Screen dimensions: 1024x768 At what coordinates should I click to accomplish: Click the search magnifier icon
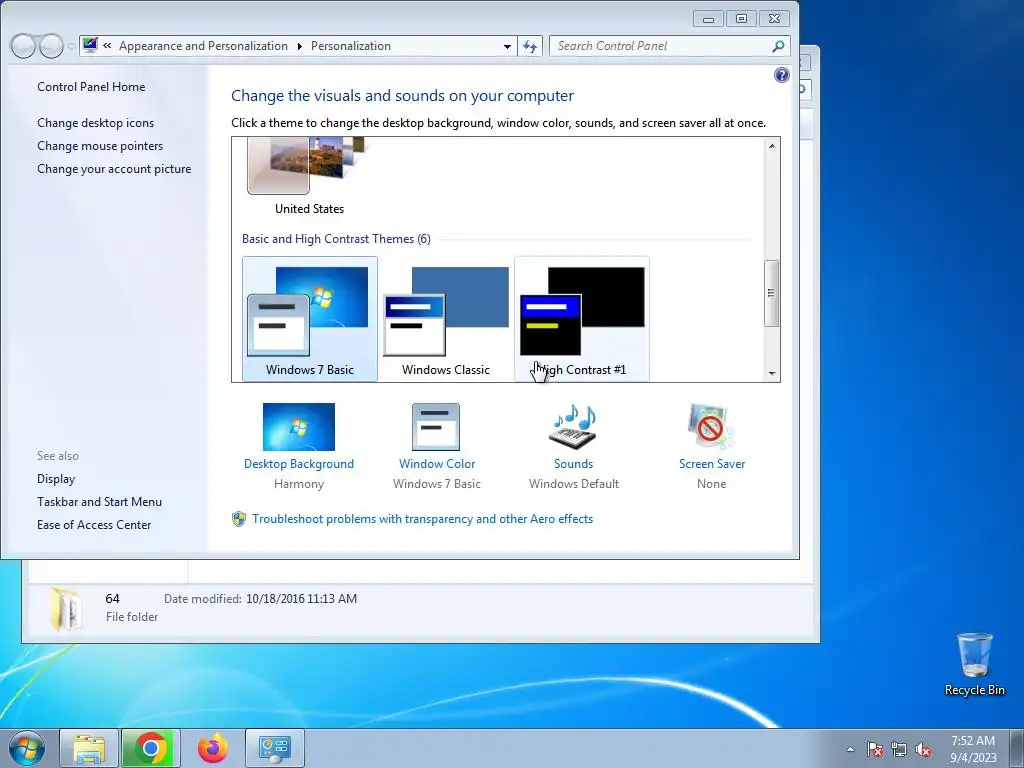click(778, 46)
